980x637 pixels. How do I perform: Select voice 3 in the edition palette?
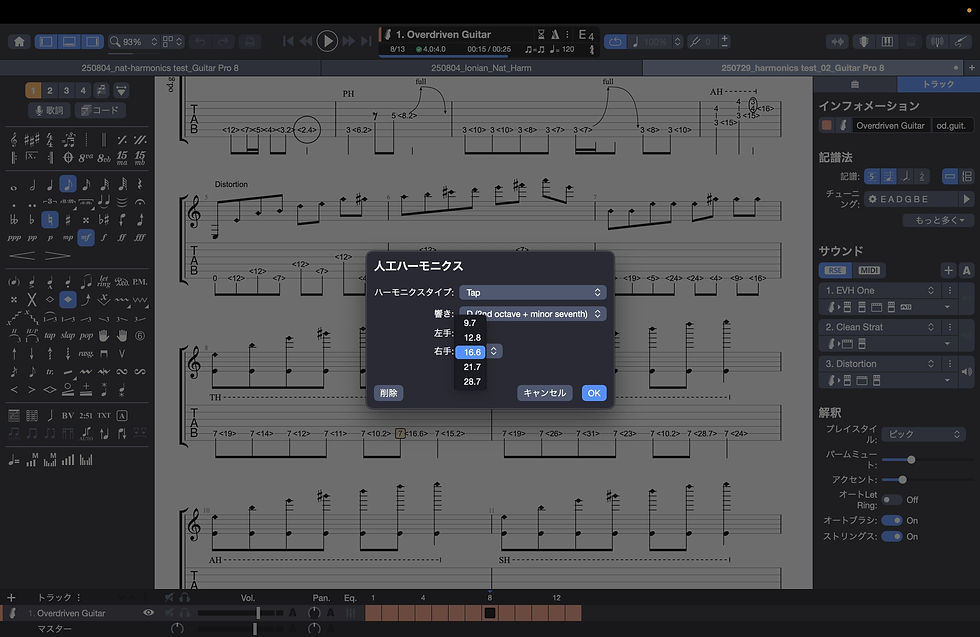pos(66,91)
